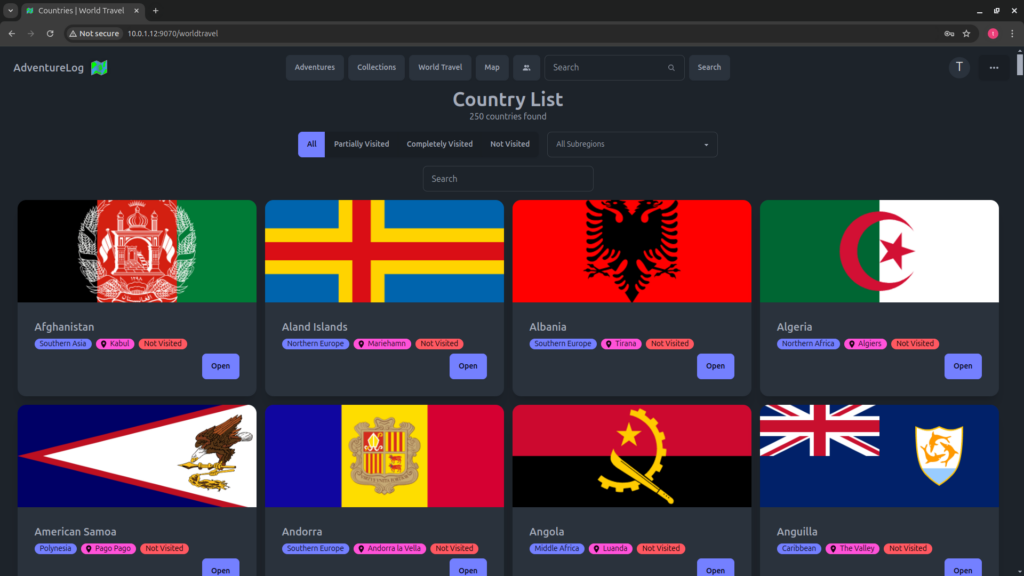
Task: Click the page vertical scrollbar
Action: [x=1019, y=65]
